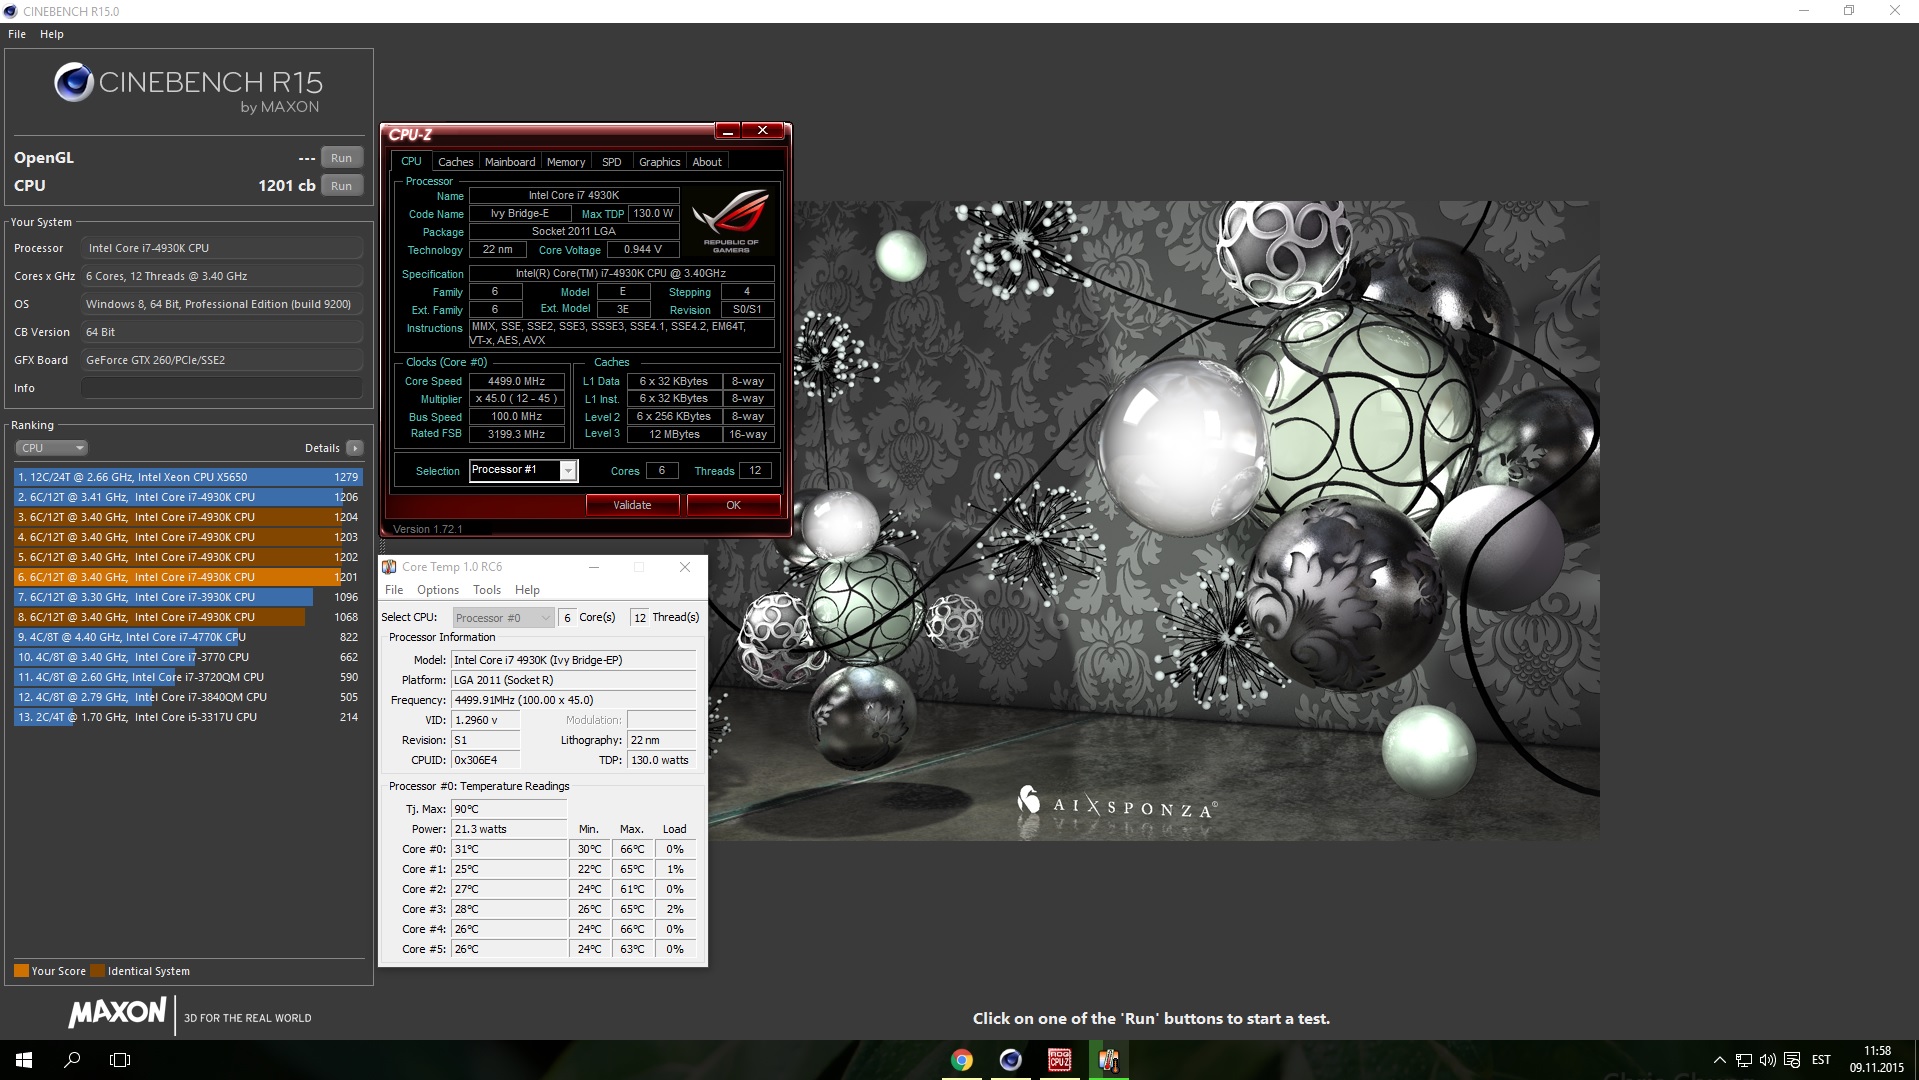1919x1080 pixels.
Task: Expand ranking Details arrow
Action: (355, 448)
